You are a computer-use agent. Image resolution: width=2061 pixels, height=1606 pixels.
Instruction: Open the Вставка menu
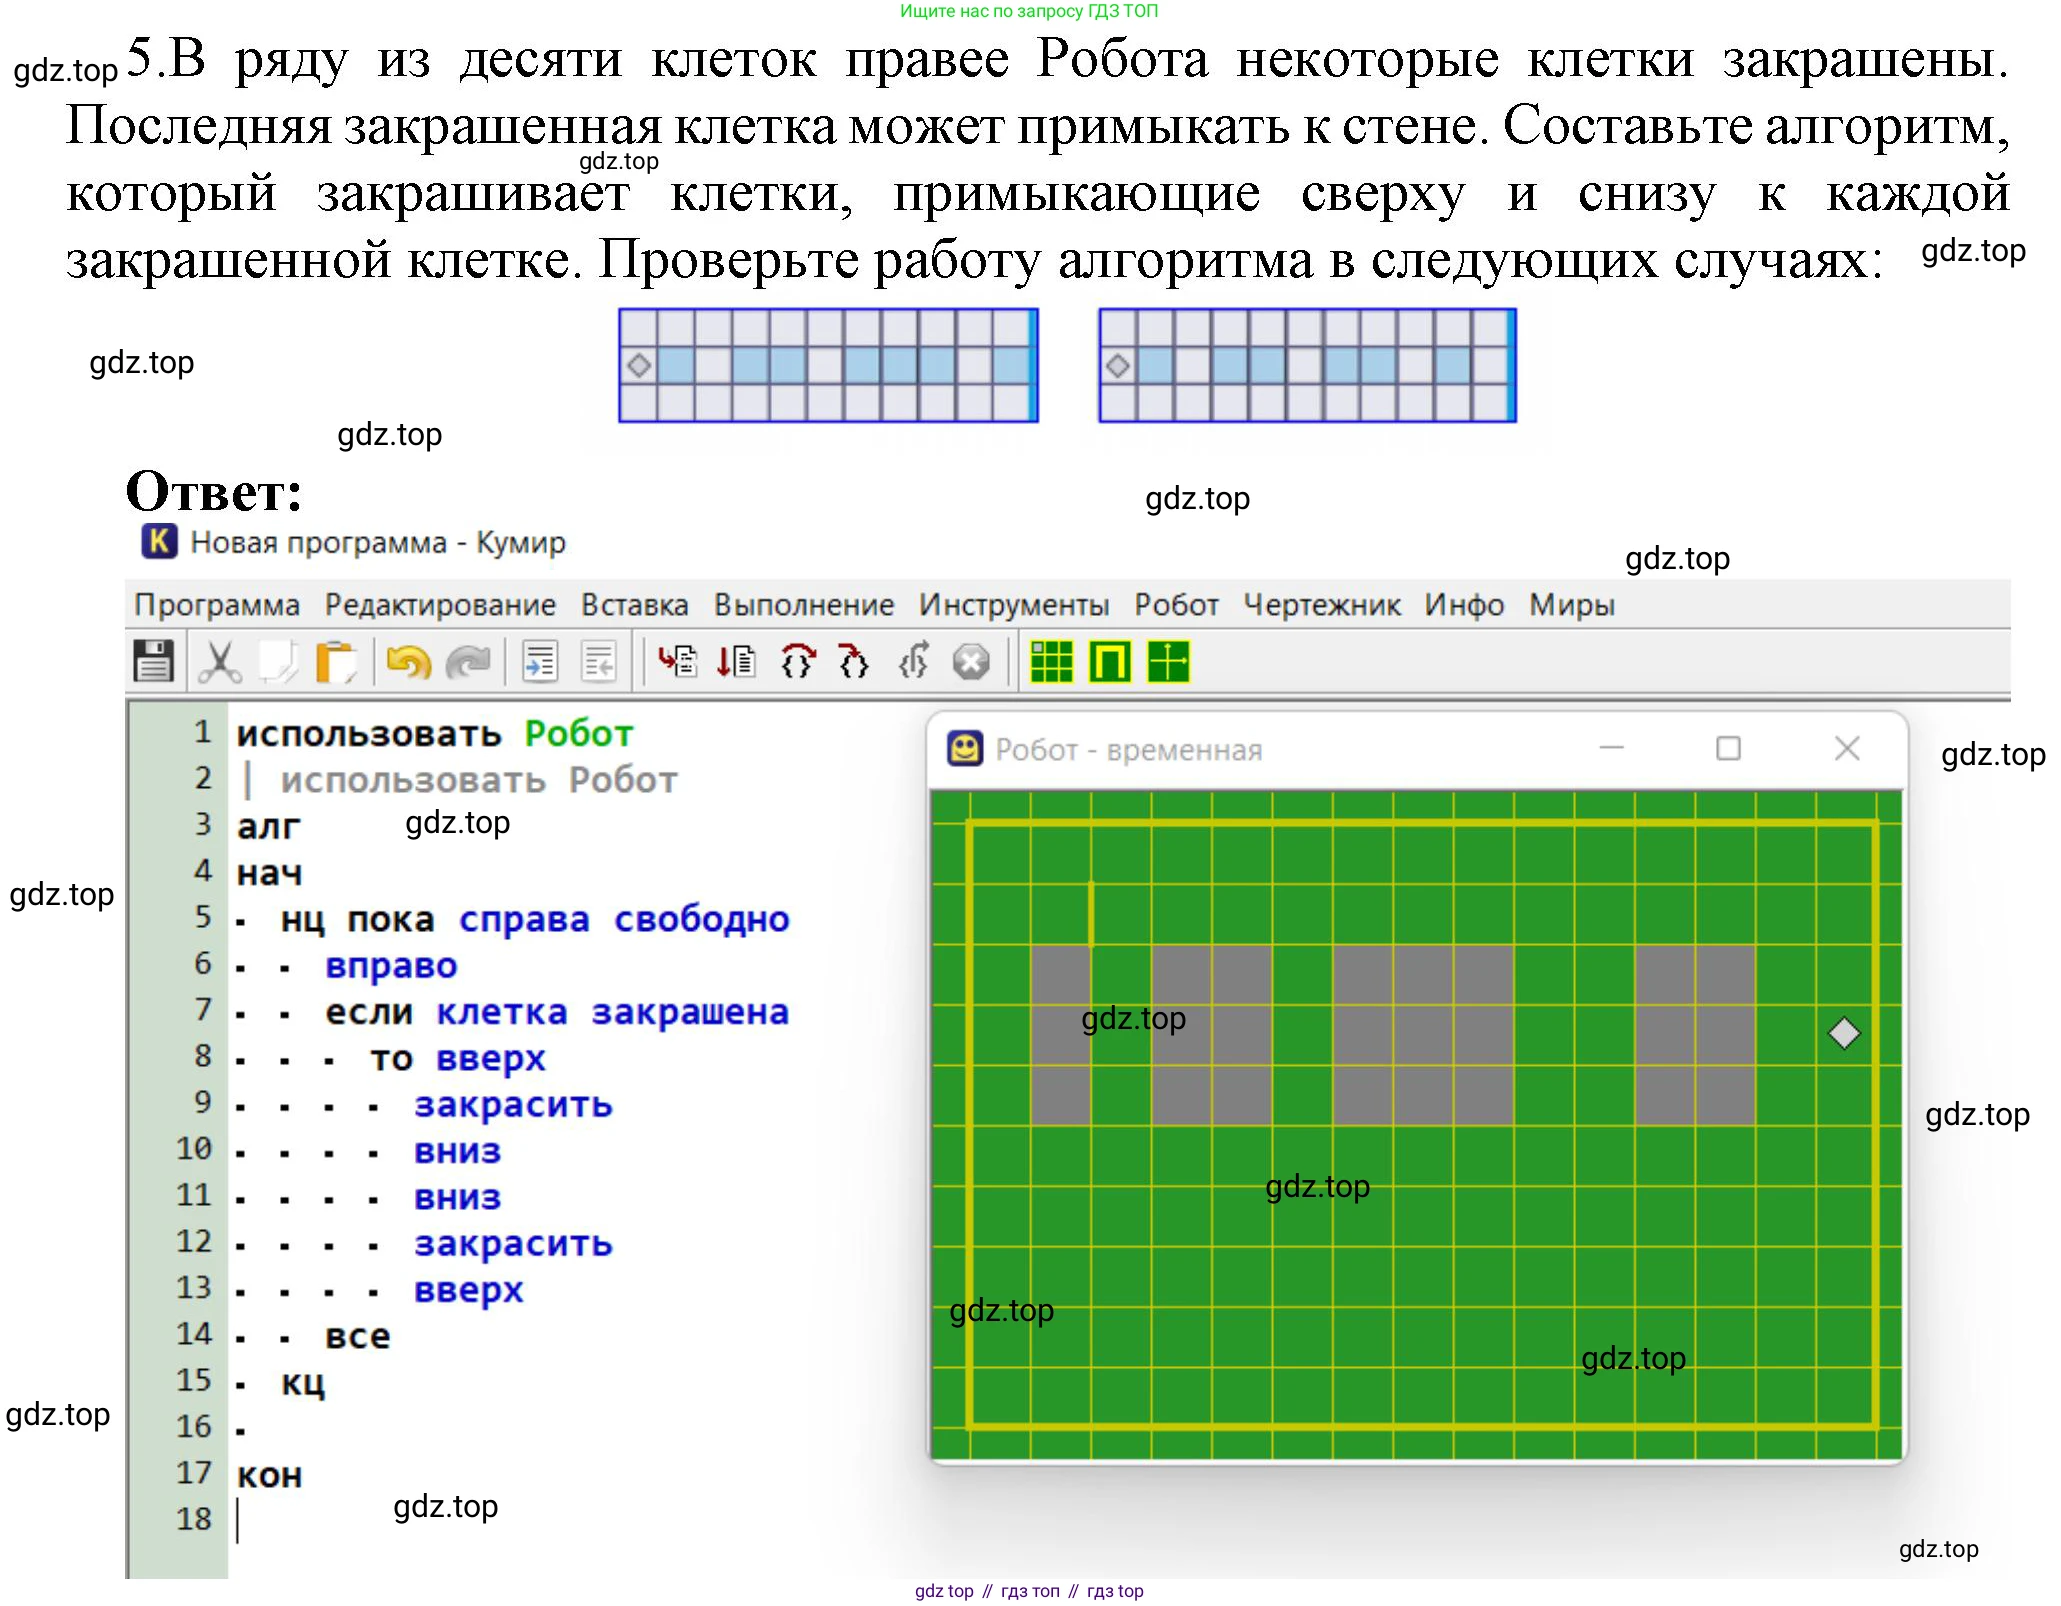(635, 604)
